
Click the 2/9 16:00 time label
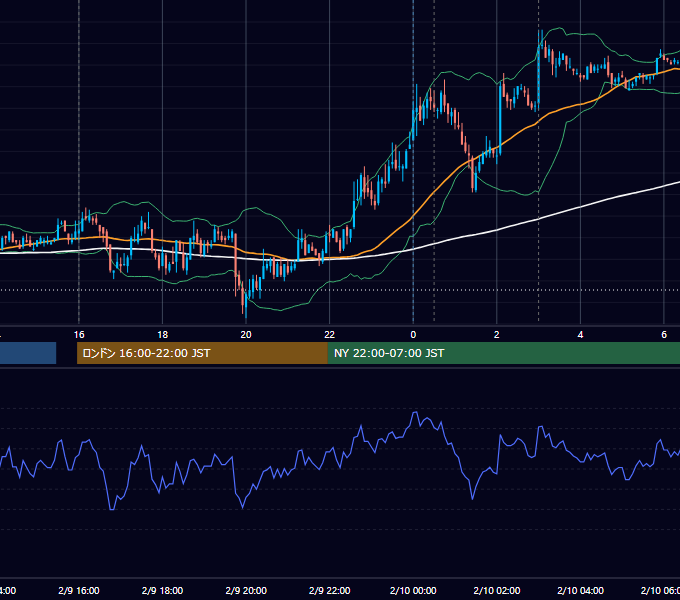tap(79, 590)
